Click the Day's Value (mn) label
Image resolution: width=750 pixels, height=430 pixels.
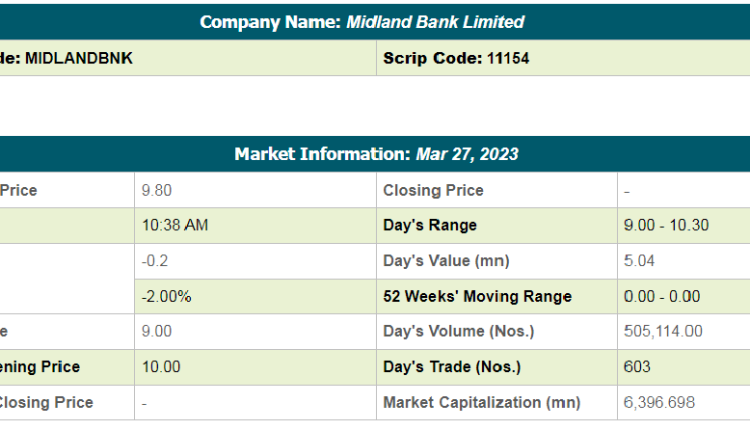[446, 261]
